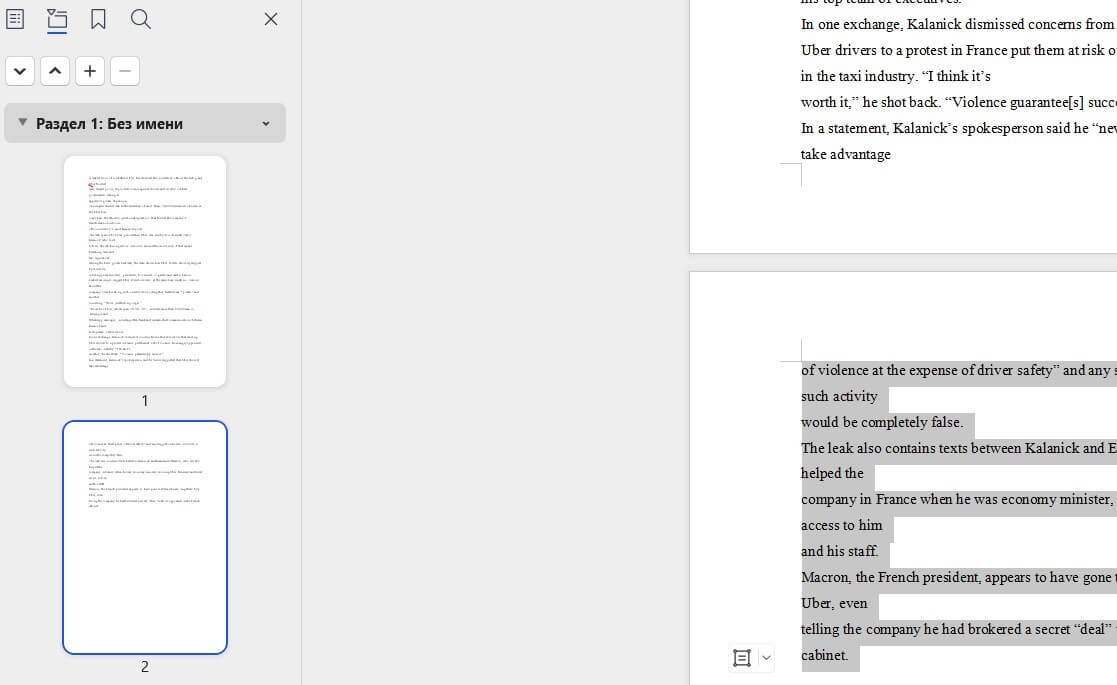Switch to the page thumbnails view icon
1117x685 pixels.
click(57, 20)
